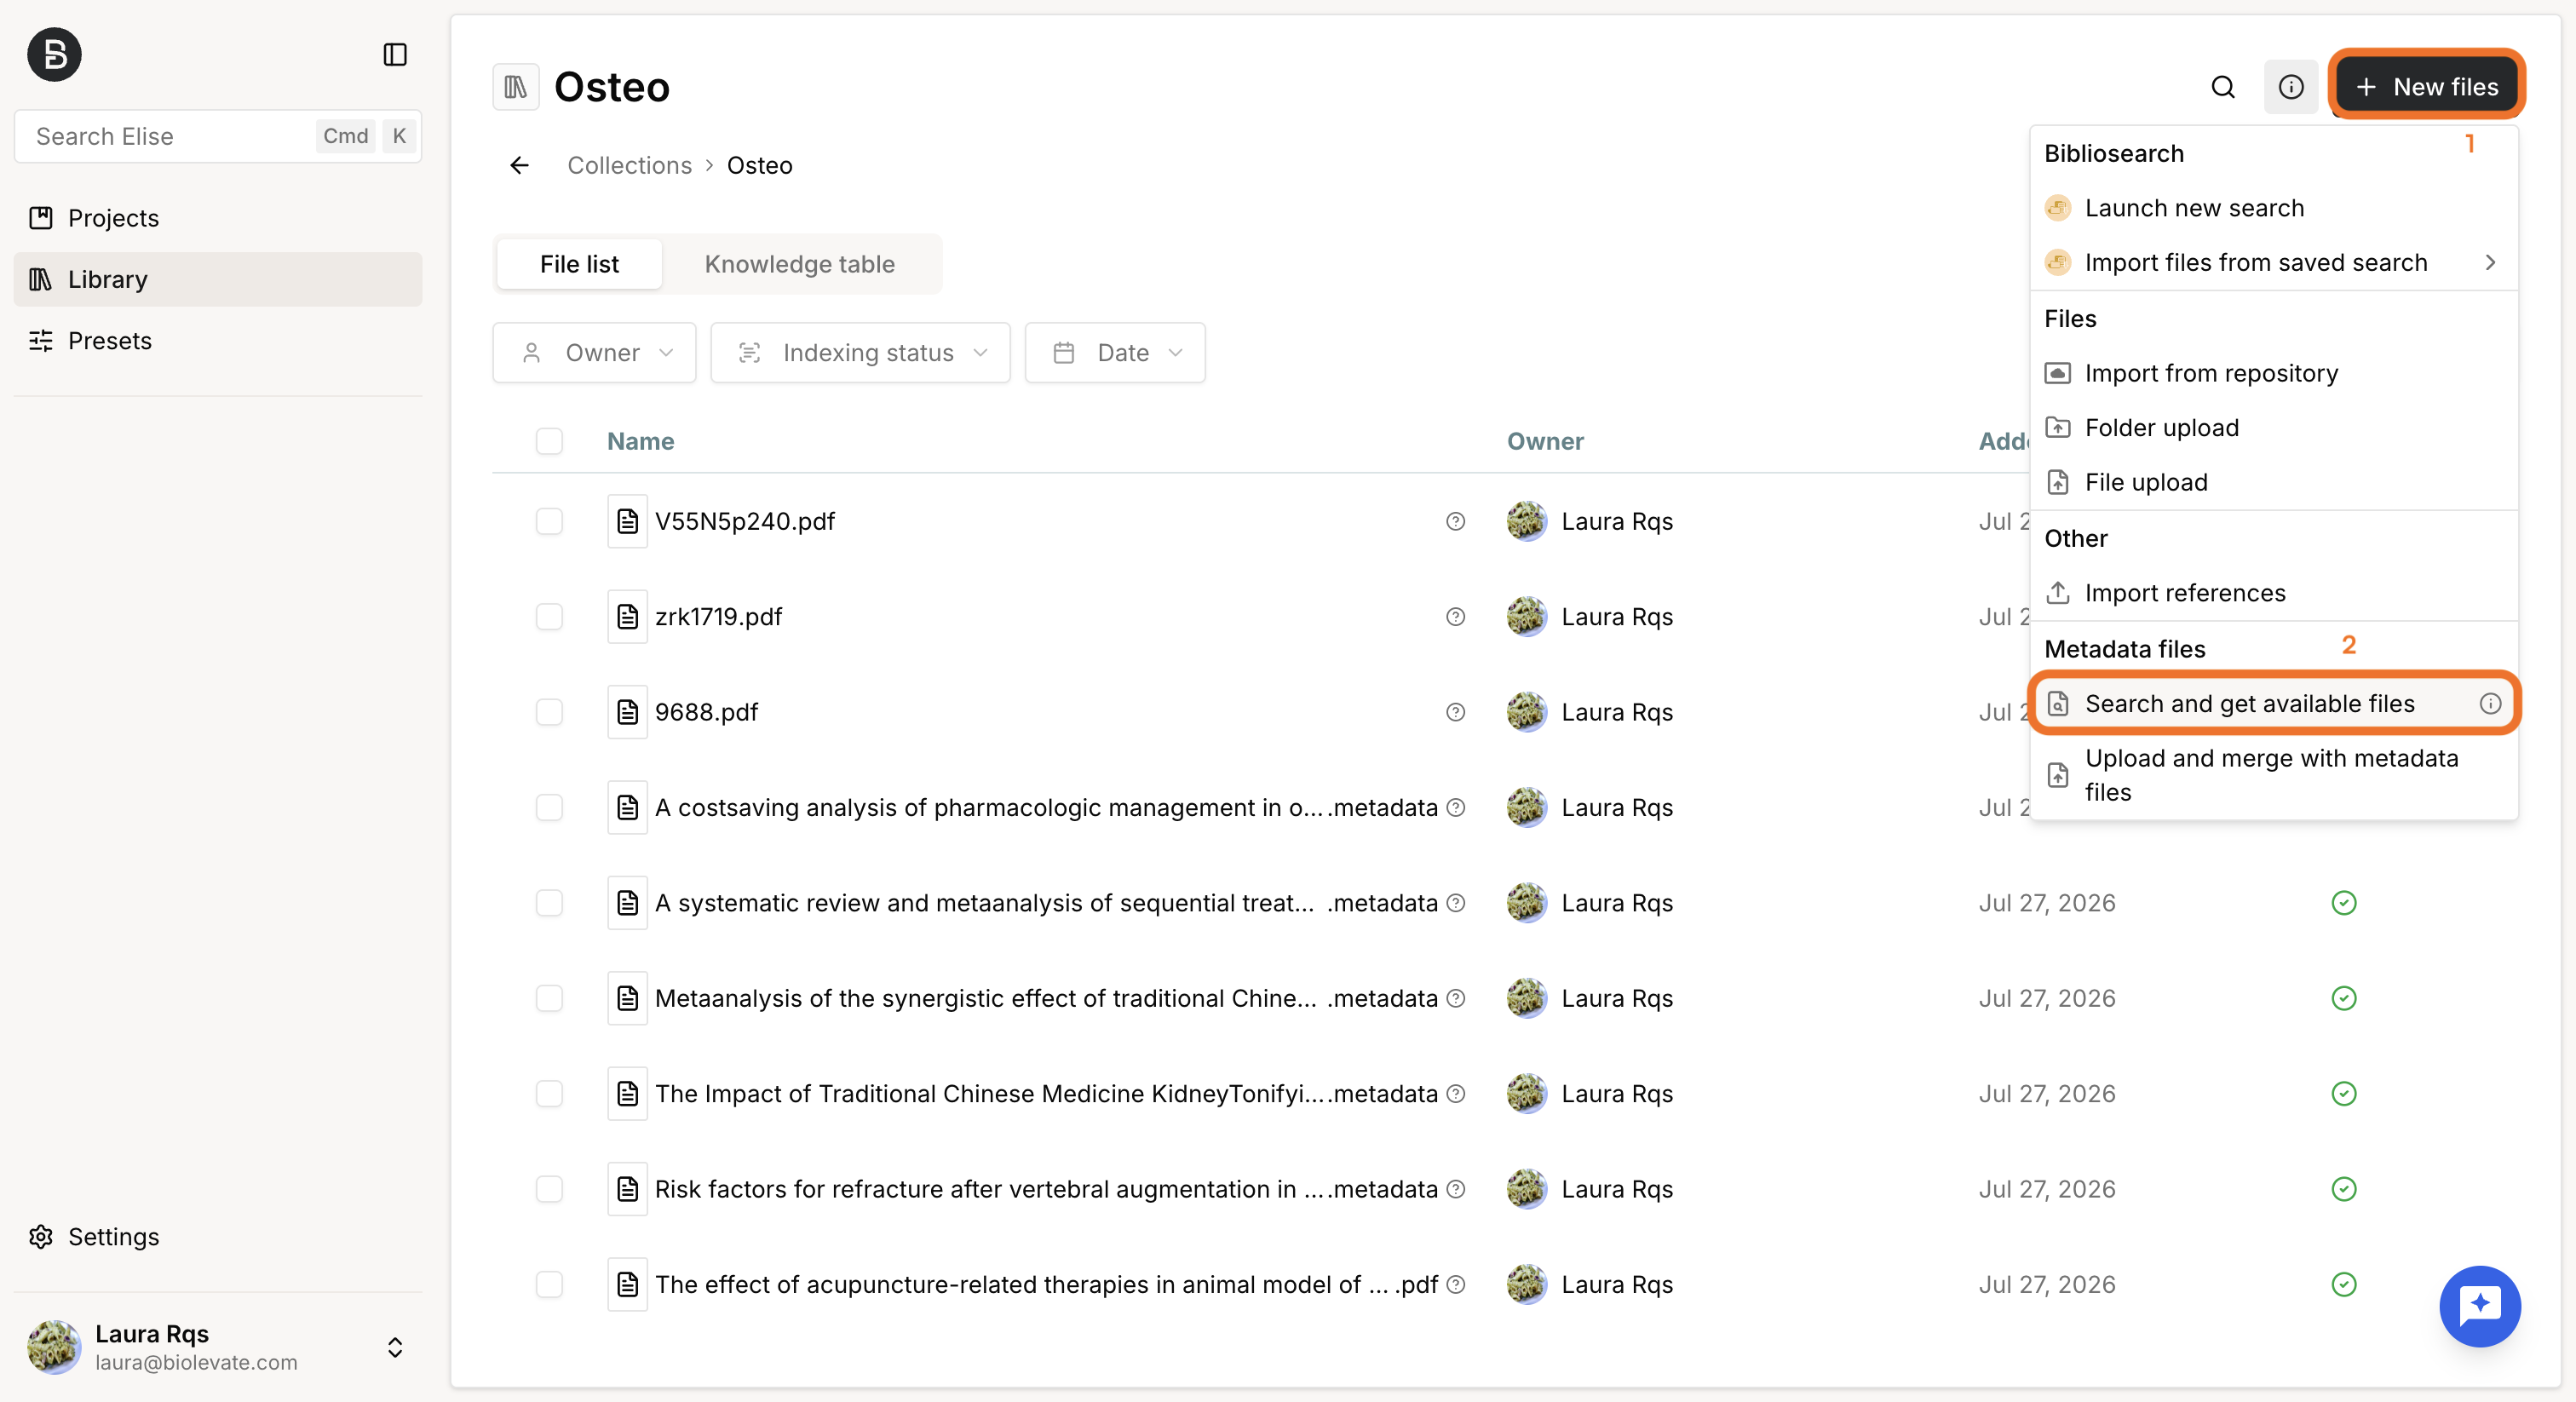Click file icon of zrk1719.pdf
Viewport: 2576px width, 1402px height.
pyautogui.click(x=627, y=617)
